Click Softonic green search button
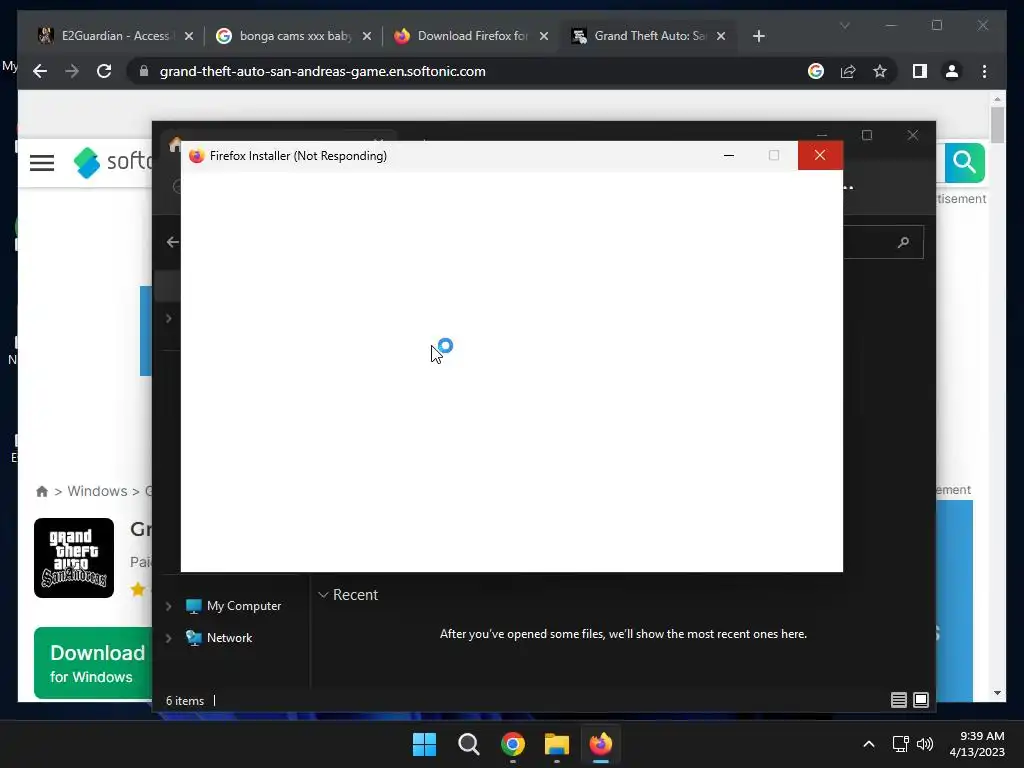 point(964,162)
